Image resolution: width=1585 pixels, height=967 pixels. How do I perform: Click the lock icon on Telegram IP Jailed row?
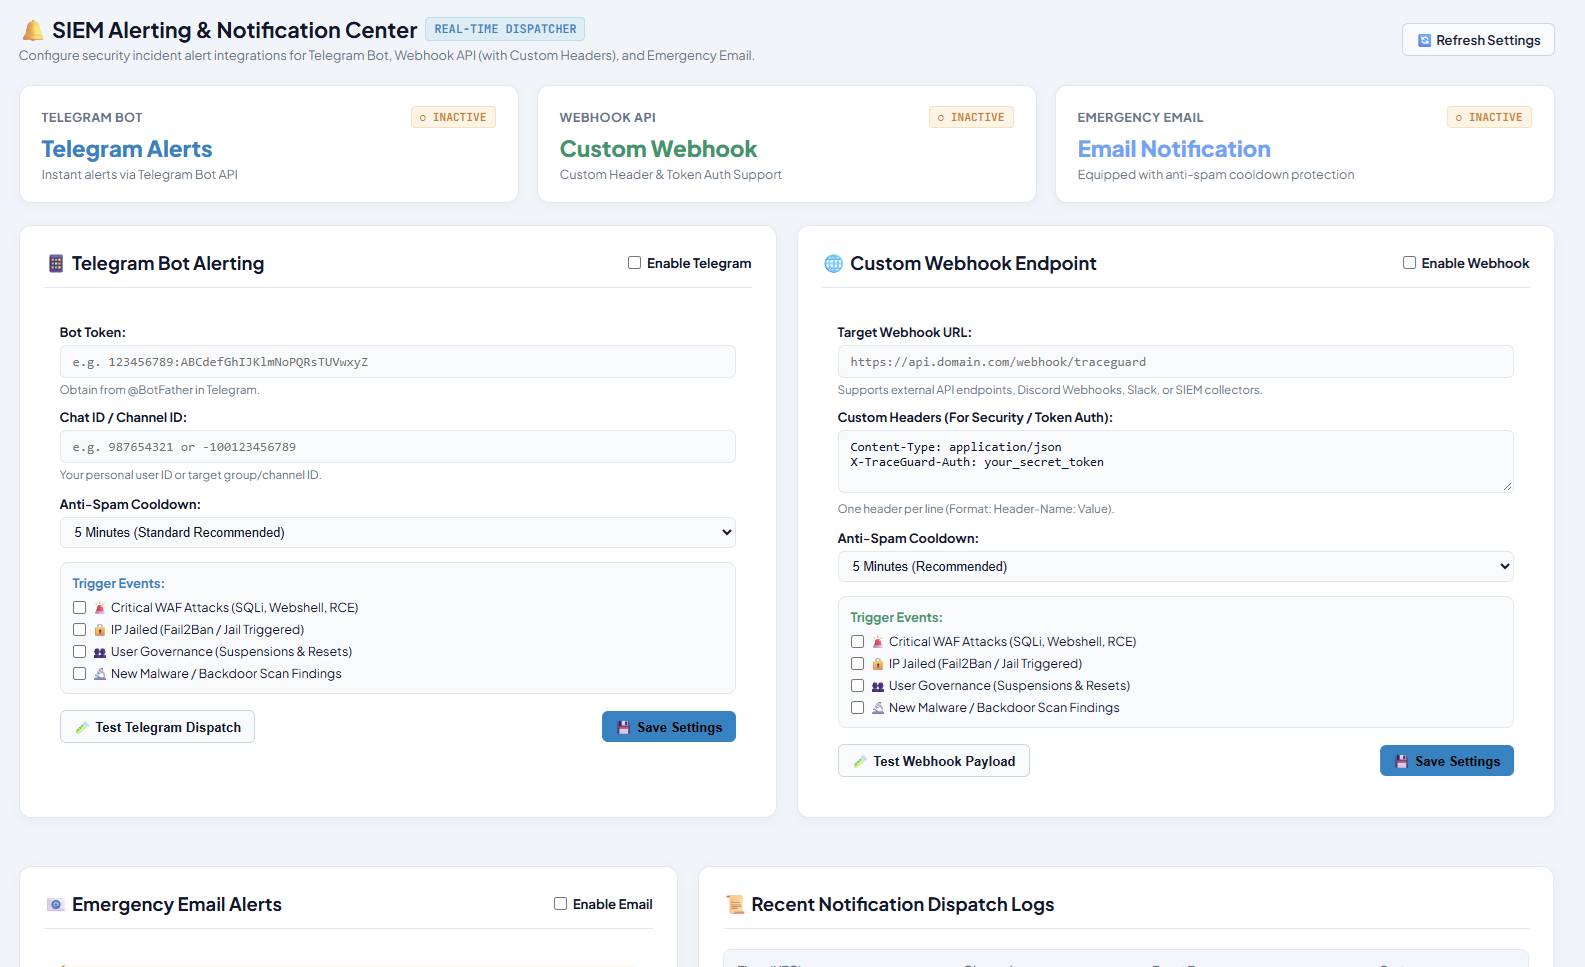point(100,630)
